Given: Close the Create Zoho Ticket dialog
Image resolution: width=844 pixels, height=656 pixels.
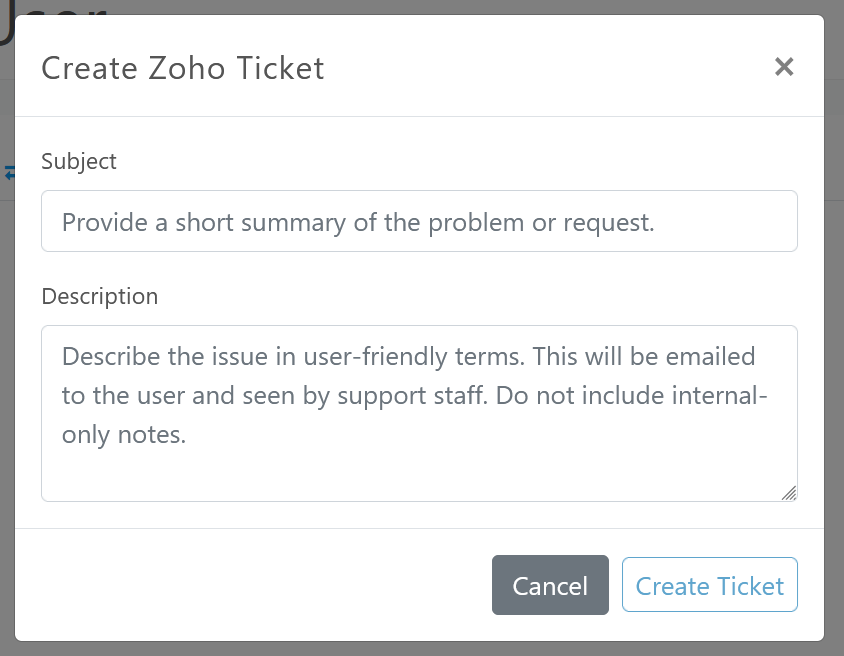Looking at the screenshot, I should 784,67.
